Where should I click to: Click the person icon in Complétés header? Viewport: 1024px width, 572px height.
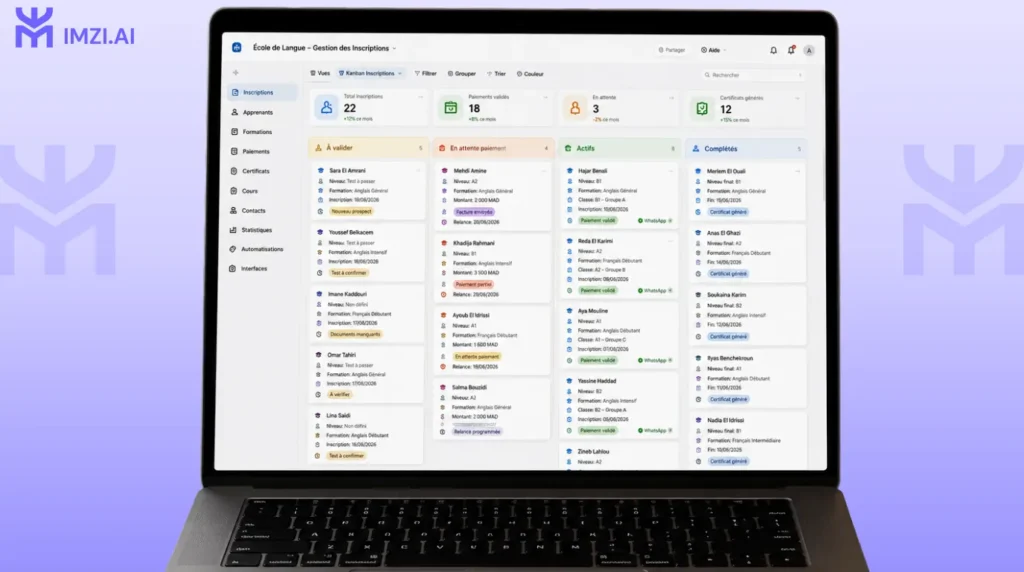696,149
